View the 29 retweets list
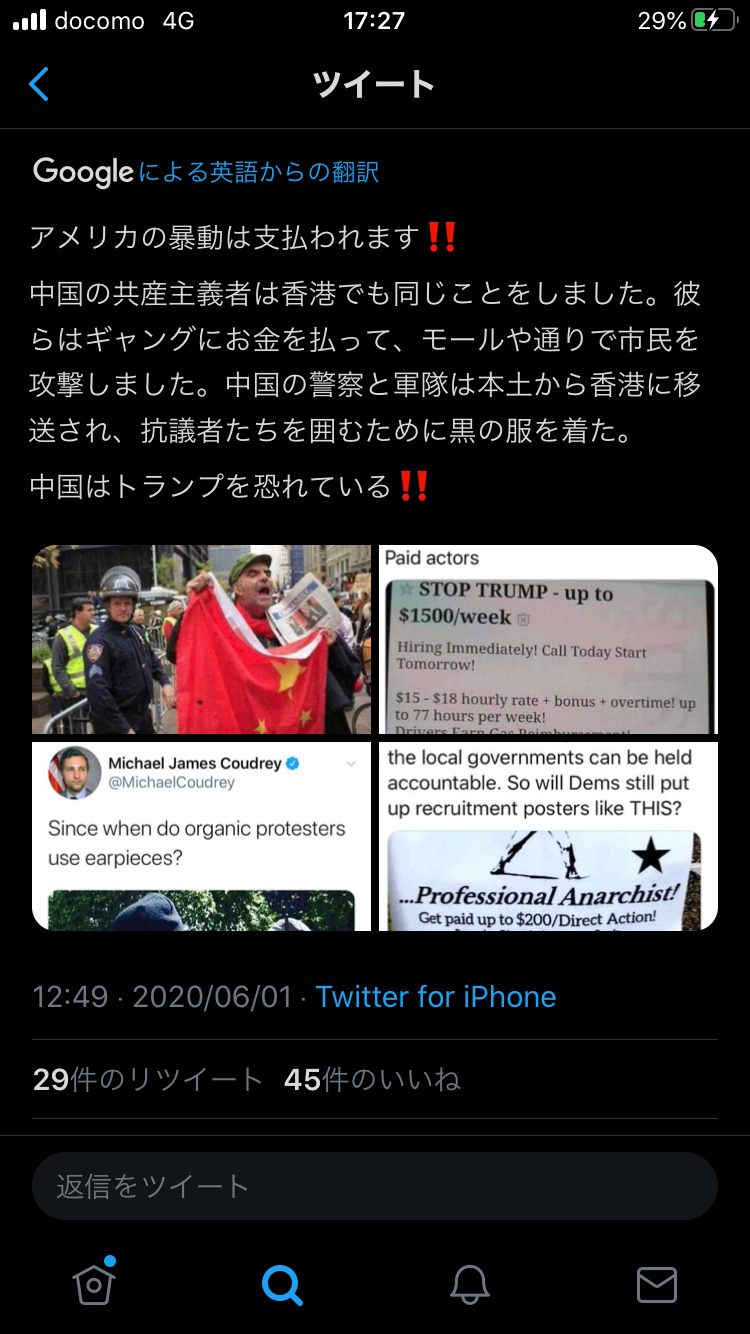 click(148, 1080)
